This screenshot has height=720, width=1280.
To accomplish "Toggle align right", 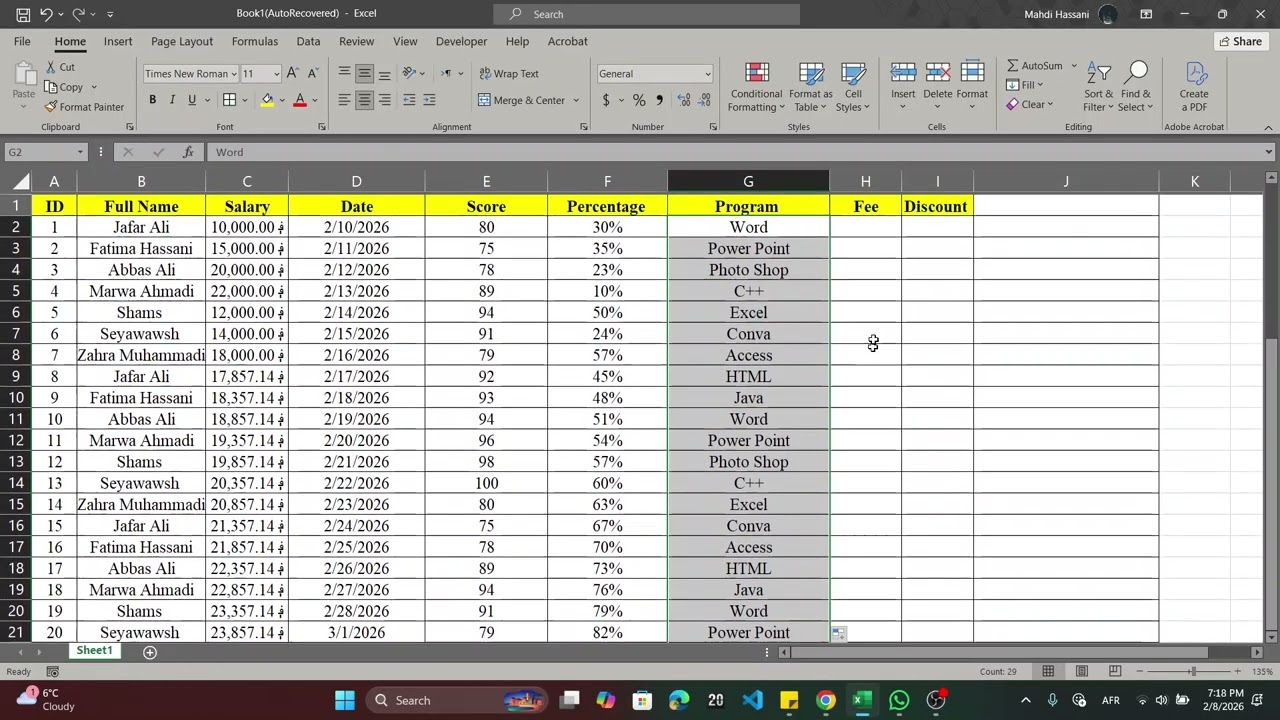I will [385, 100].
